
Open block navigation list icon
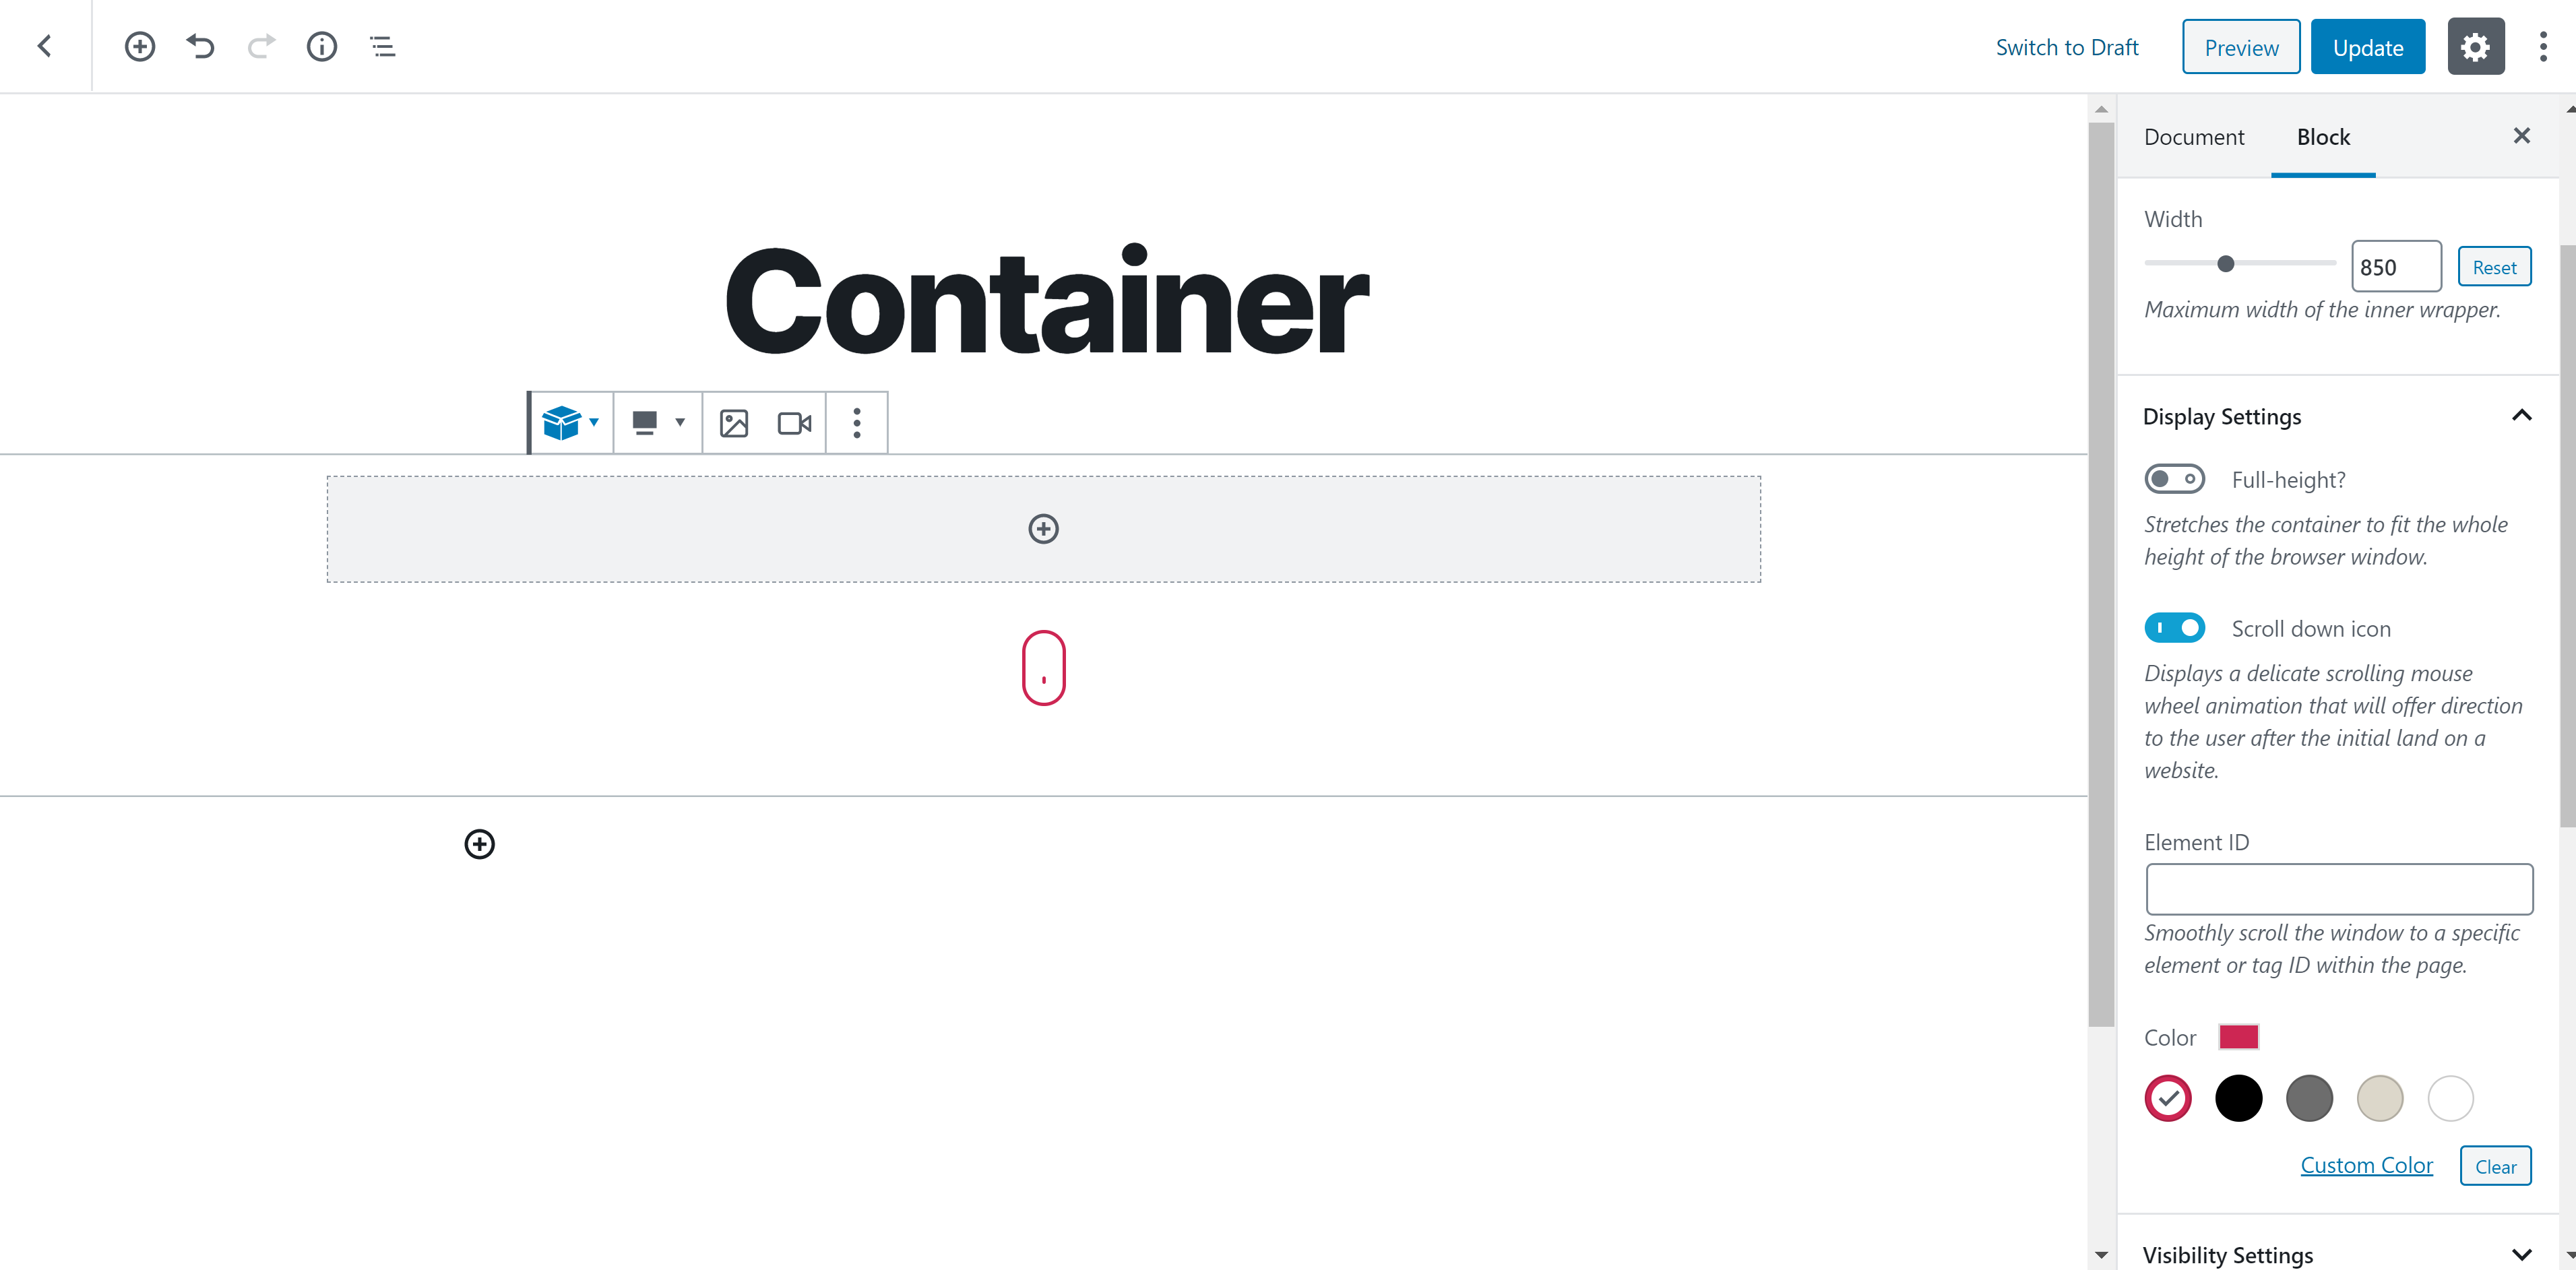click(x=382, y=46)
